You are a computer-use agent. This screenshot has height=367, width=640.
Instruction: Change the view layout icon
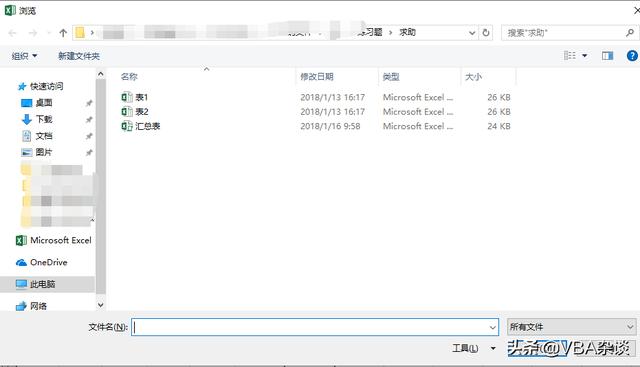(569, 56)
